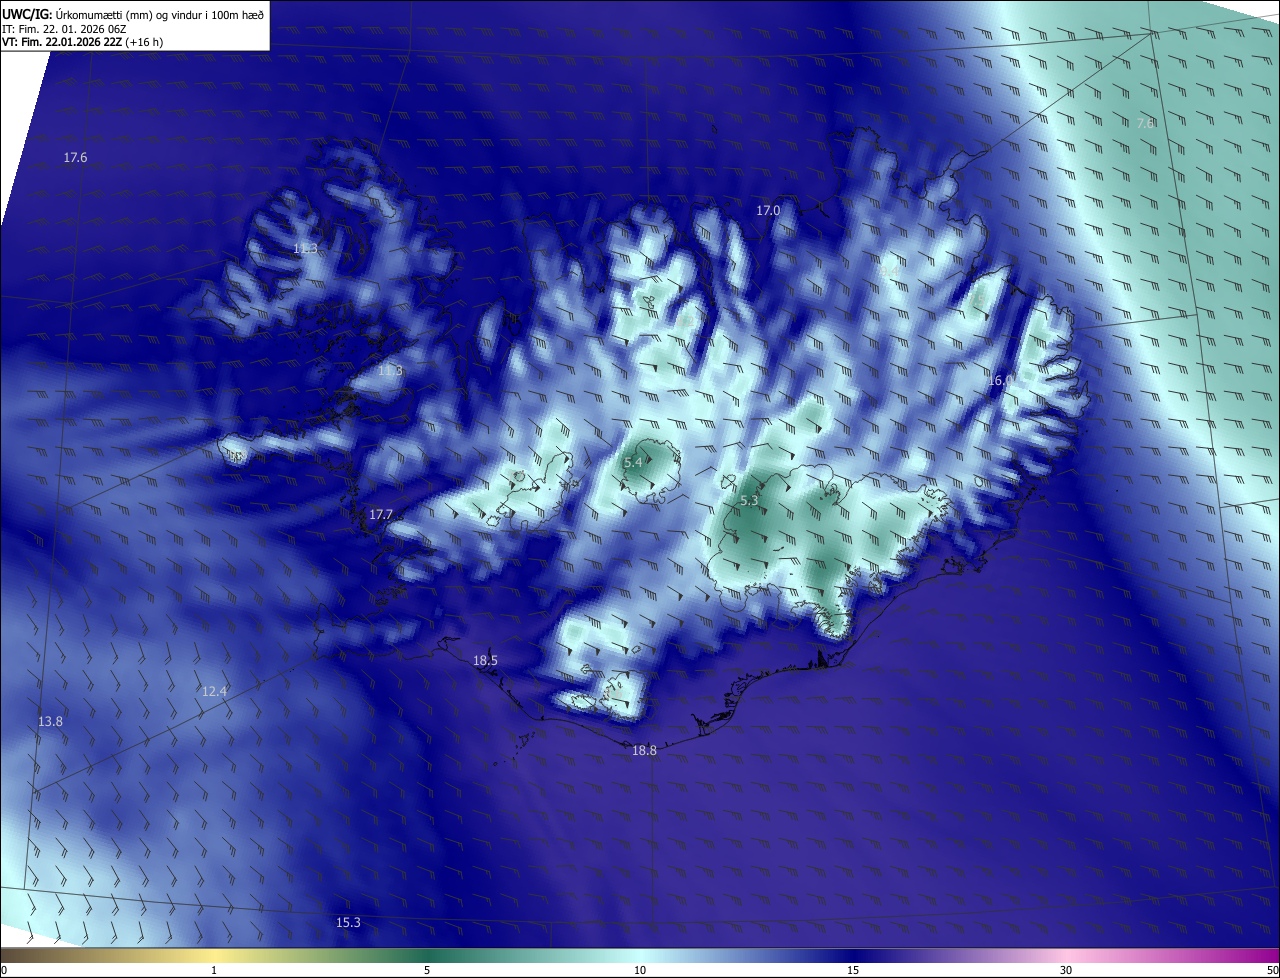The width and height of the screenshot is (1280, 978).
Task: Click the 12.4 value label
Action: [214, 691]
